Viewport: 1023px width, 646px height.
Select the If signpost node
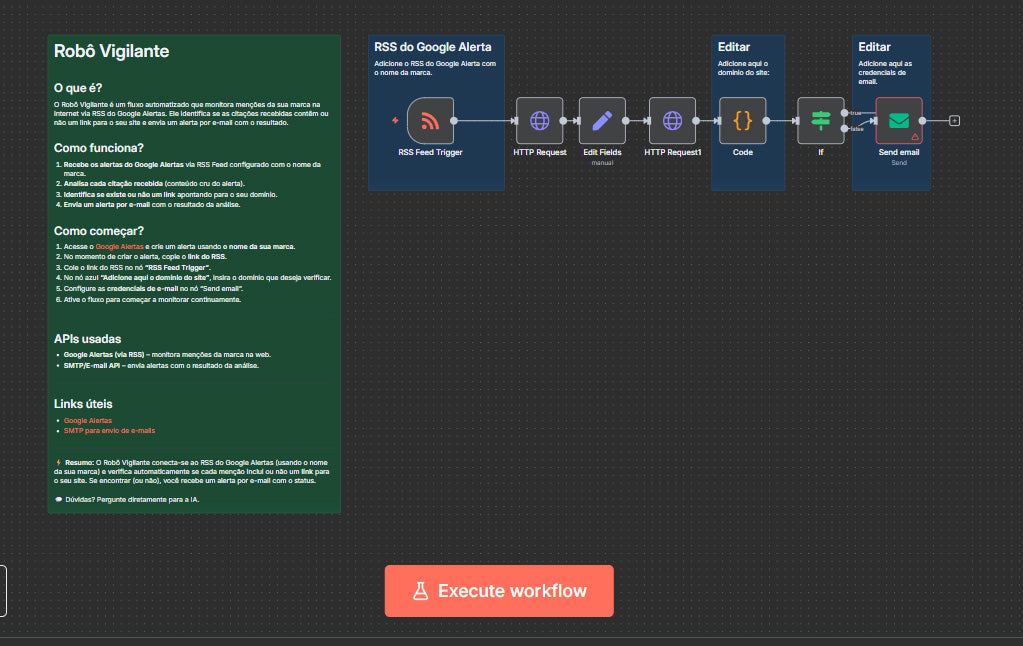821,121
